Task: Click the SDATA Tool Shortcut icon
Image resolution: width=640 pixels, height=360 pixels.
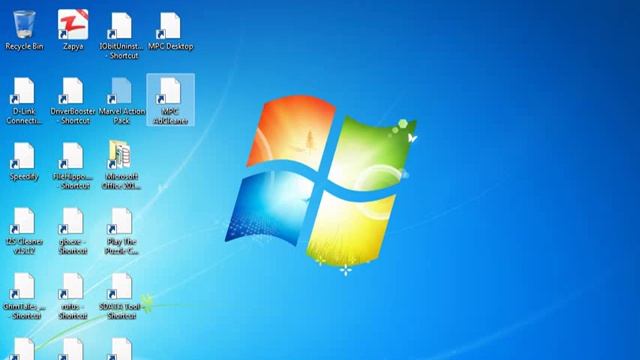Action: coord(122,296)
